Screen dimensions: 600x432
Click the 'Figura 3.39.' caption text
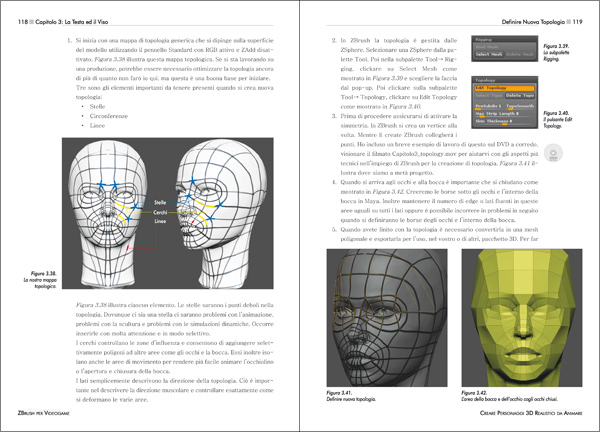coord(556,46)
